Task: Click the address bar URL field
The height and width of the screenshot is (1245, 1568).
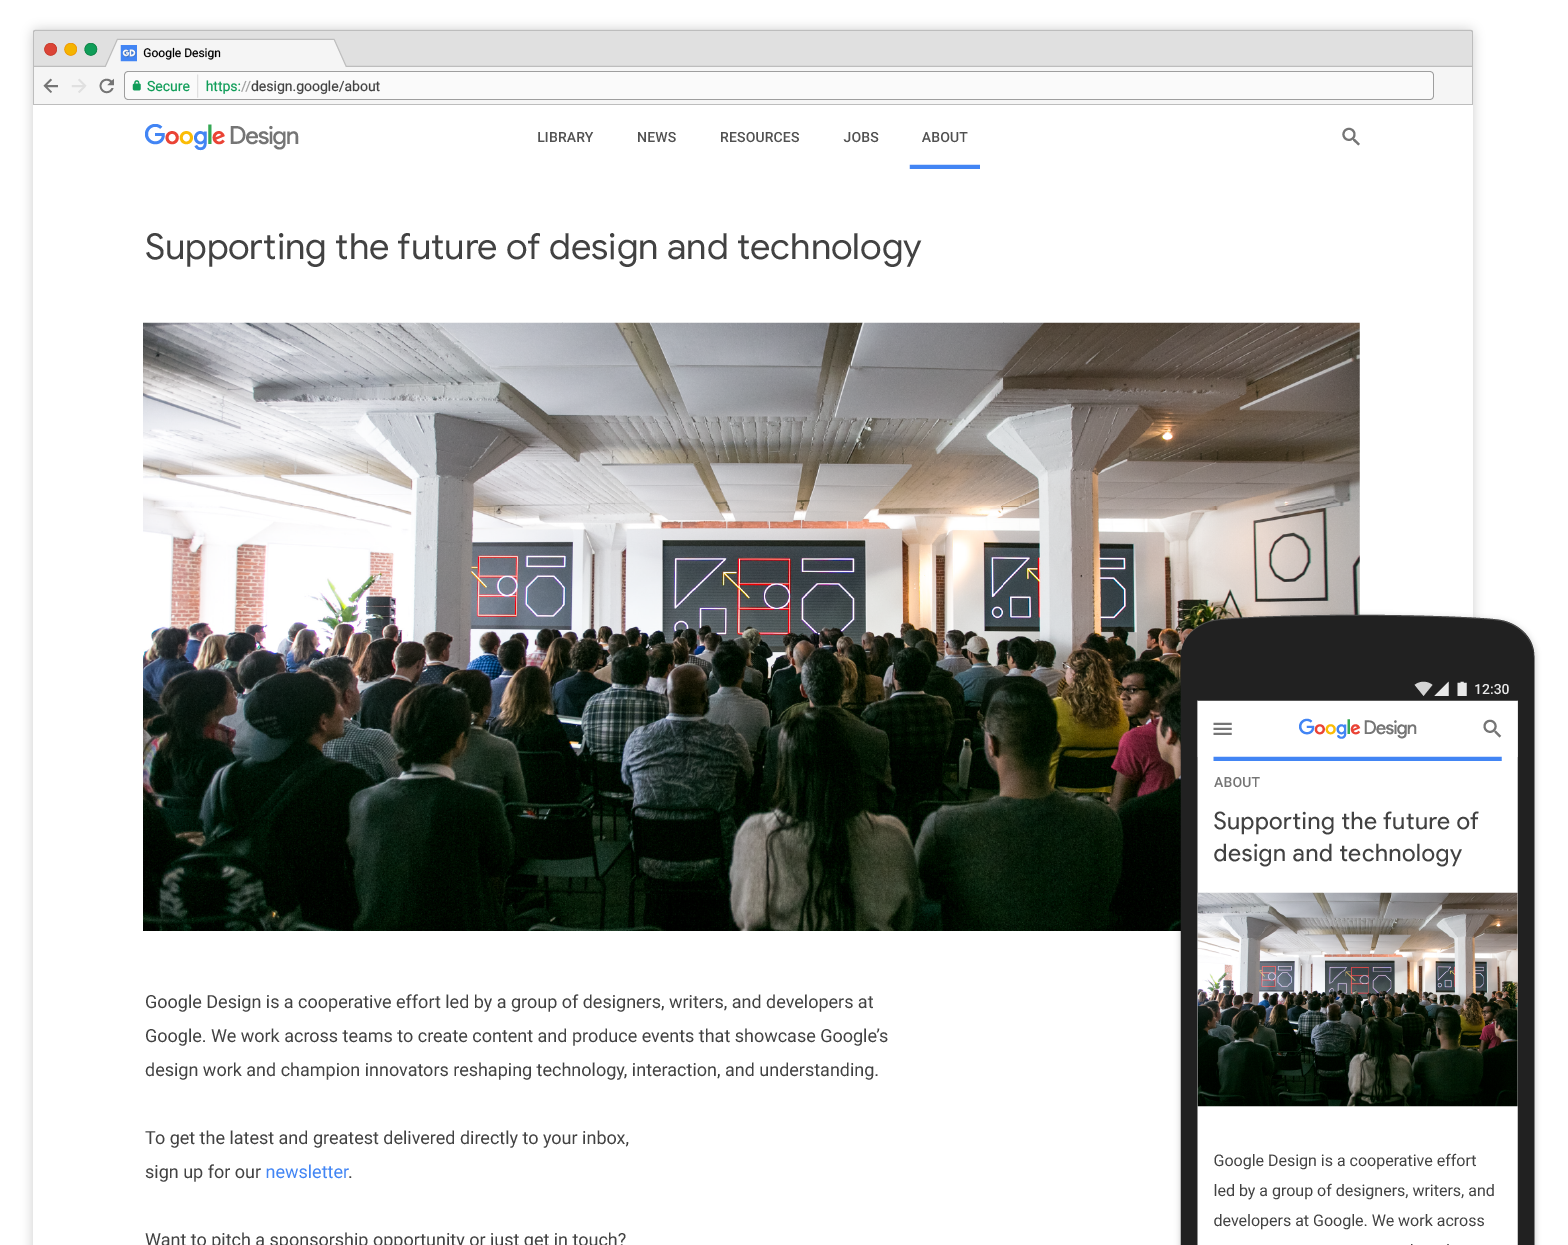Action: [x=780, y=86]
